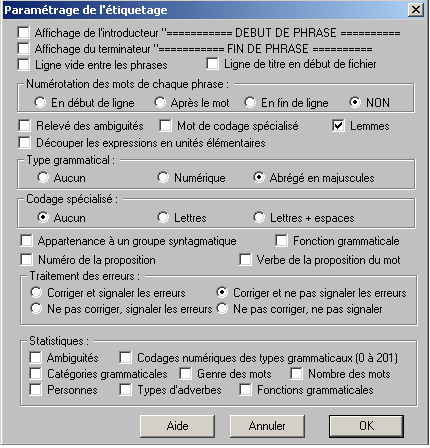Enable the FIN DE PHRASE terminator display
Screen dimensions: 430x448
24,49
